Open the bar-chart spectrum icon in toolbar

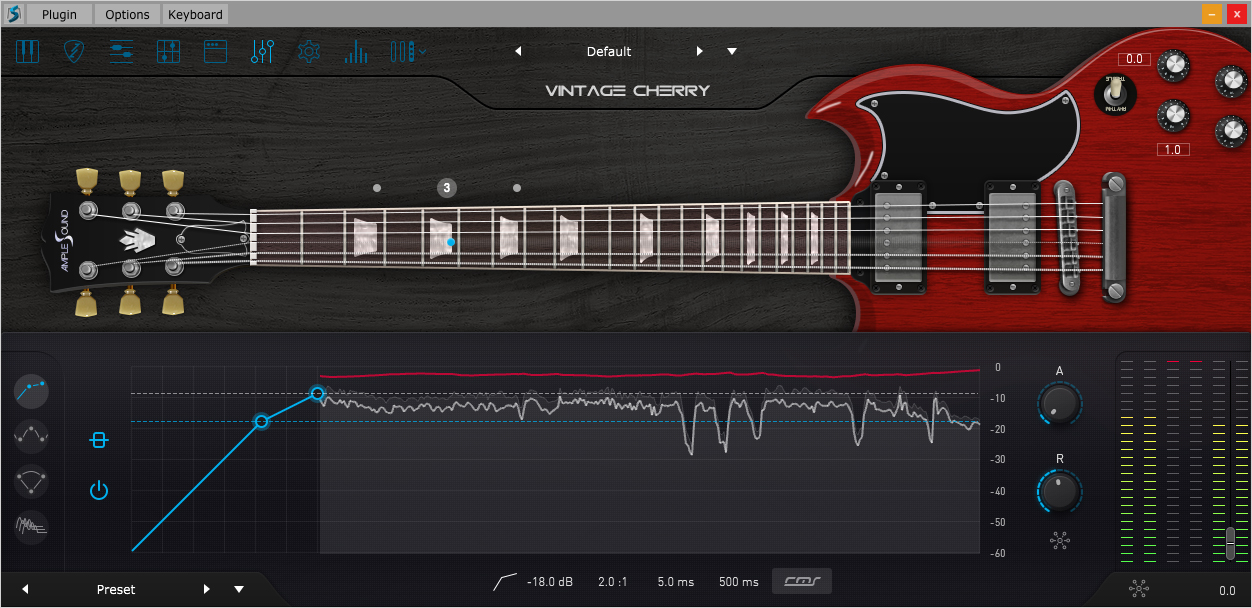(356, 52)
